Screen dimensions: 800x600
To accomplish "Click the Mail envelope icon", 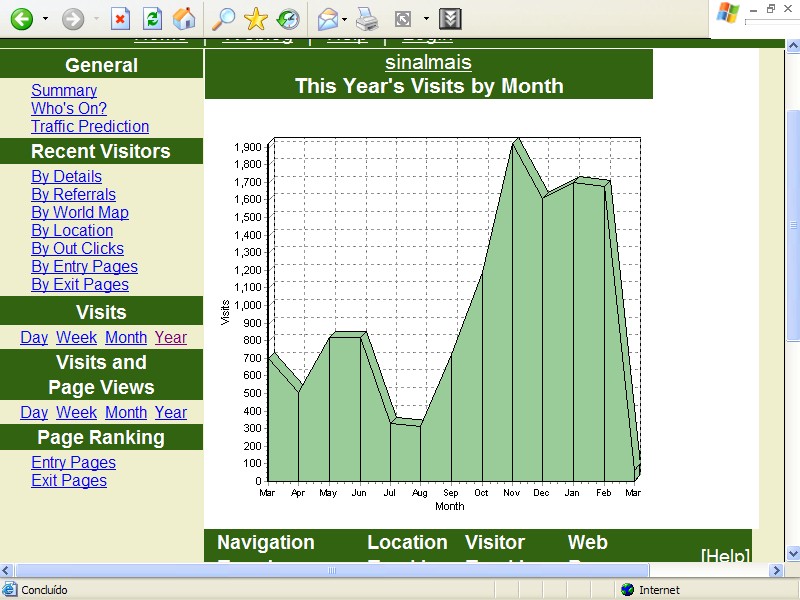I will 328,19.
